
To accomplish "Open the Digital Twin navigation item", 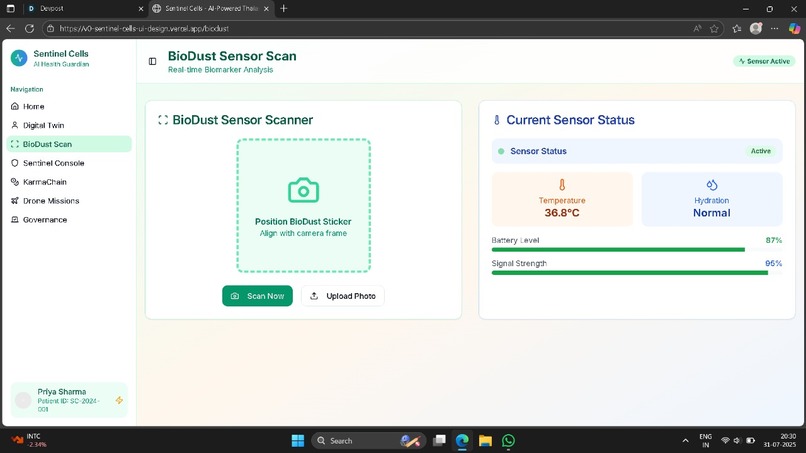I will [x=69, y=125].
